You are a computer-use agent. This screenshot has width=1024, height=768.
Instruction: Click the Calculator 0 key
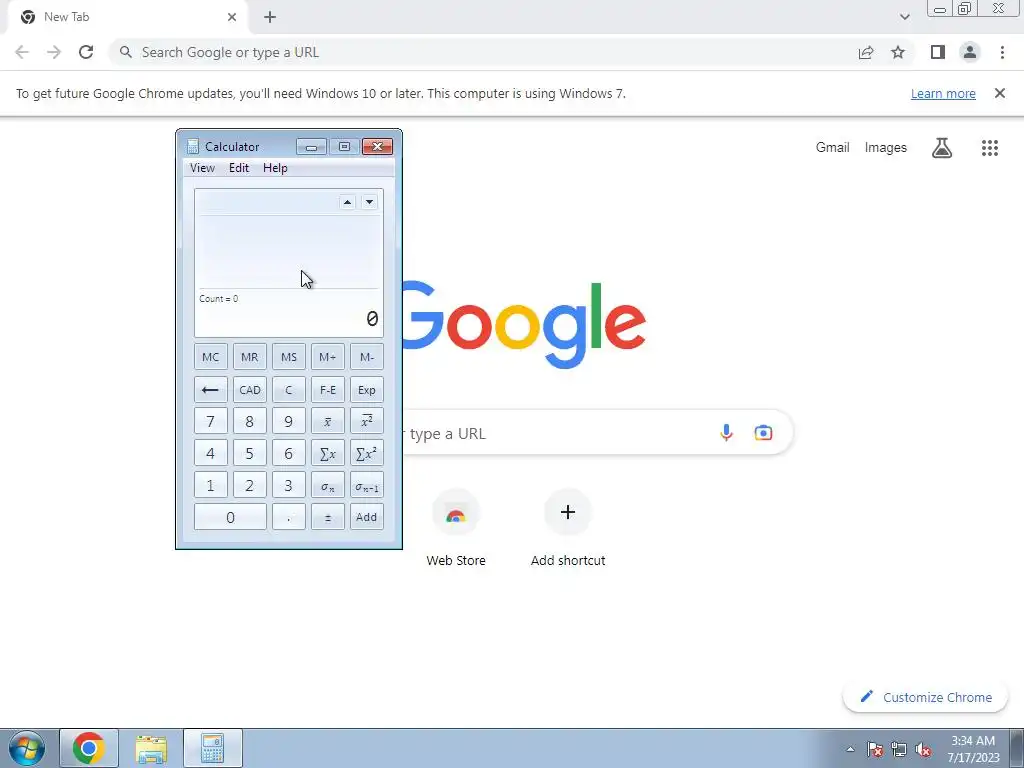click(230, 517)
